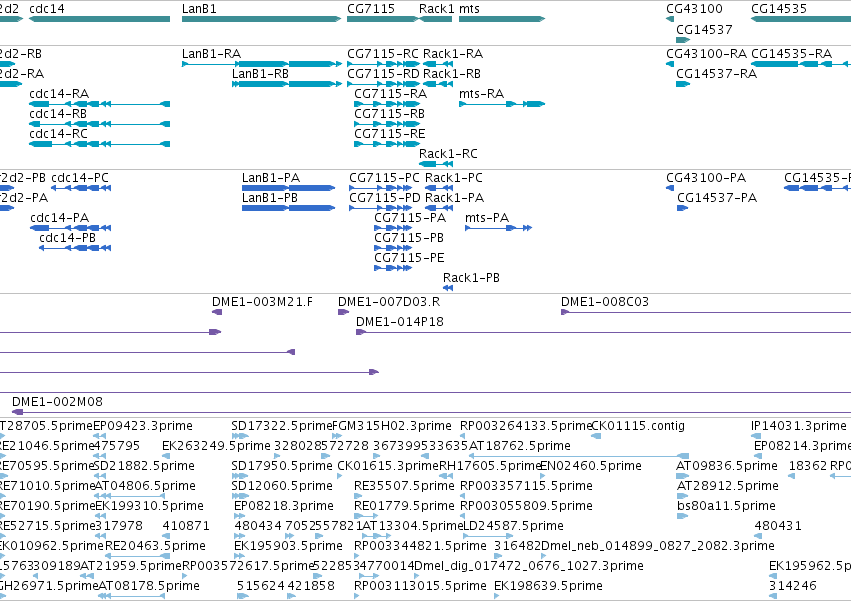Select the cdc14 gene bar

(x=99, y=19)
